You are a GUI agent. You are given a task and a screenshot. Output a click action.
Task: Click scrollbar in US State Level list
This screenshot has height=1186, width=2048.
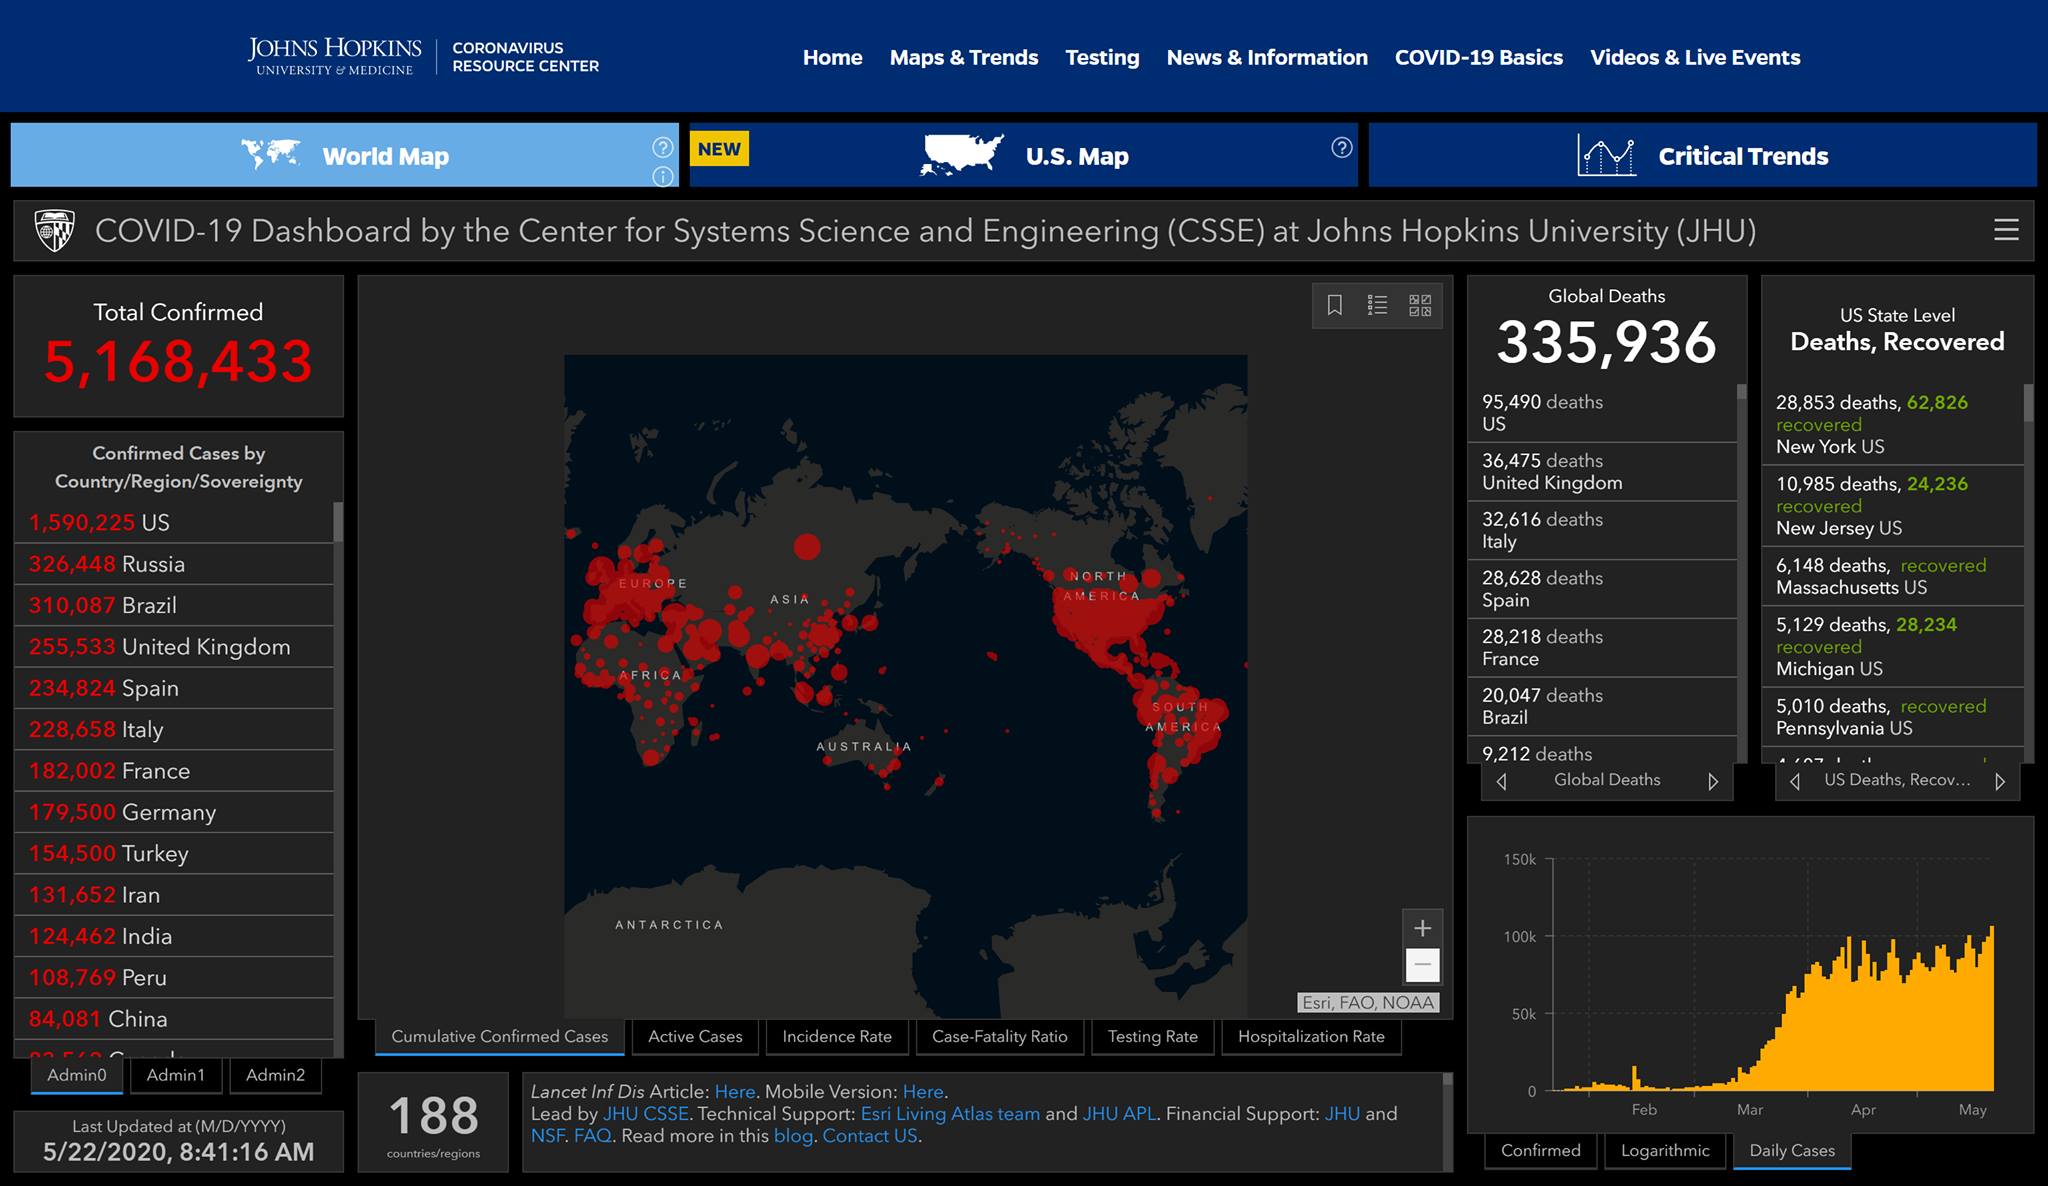[2029, 403]
